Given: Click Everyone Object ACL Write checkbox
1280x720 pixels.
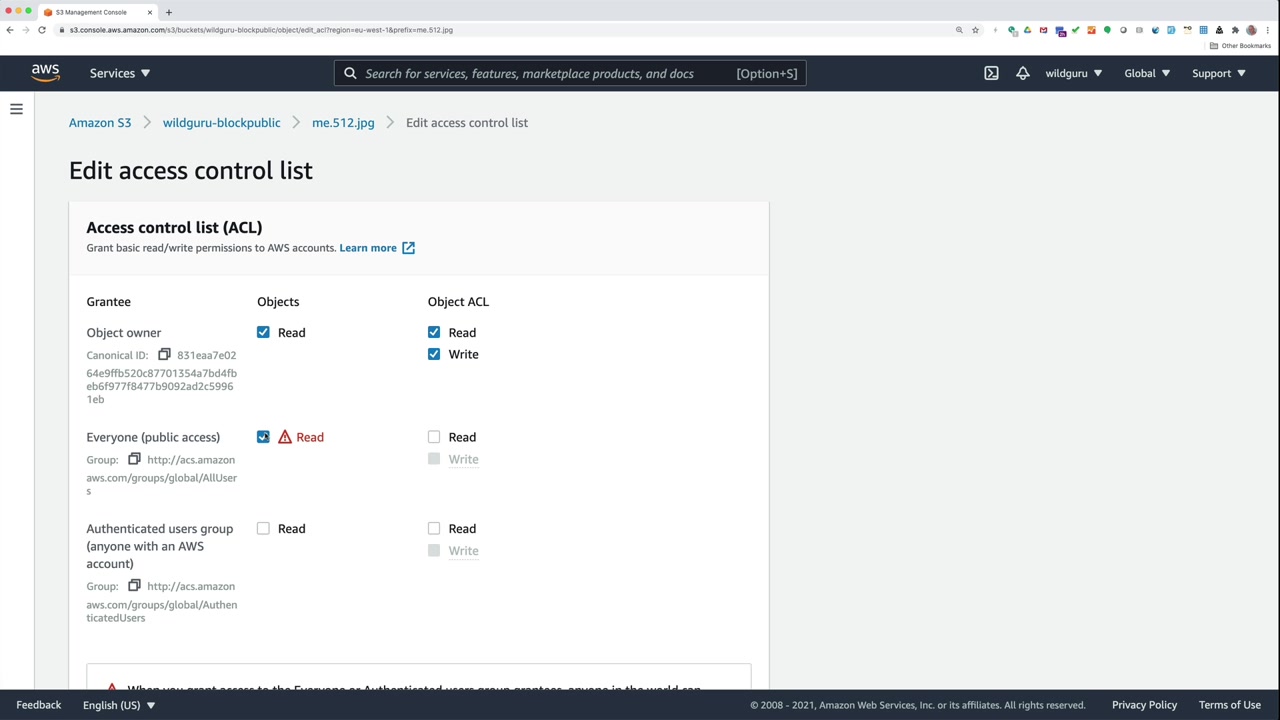Looking at the screenshot, I should [434, 459].
